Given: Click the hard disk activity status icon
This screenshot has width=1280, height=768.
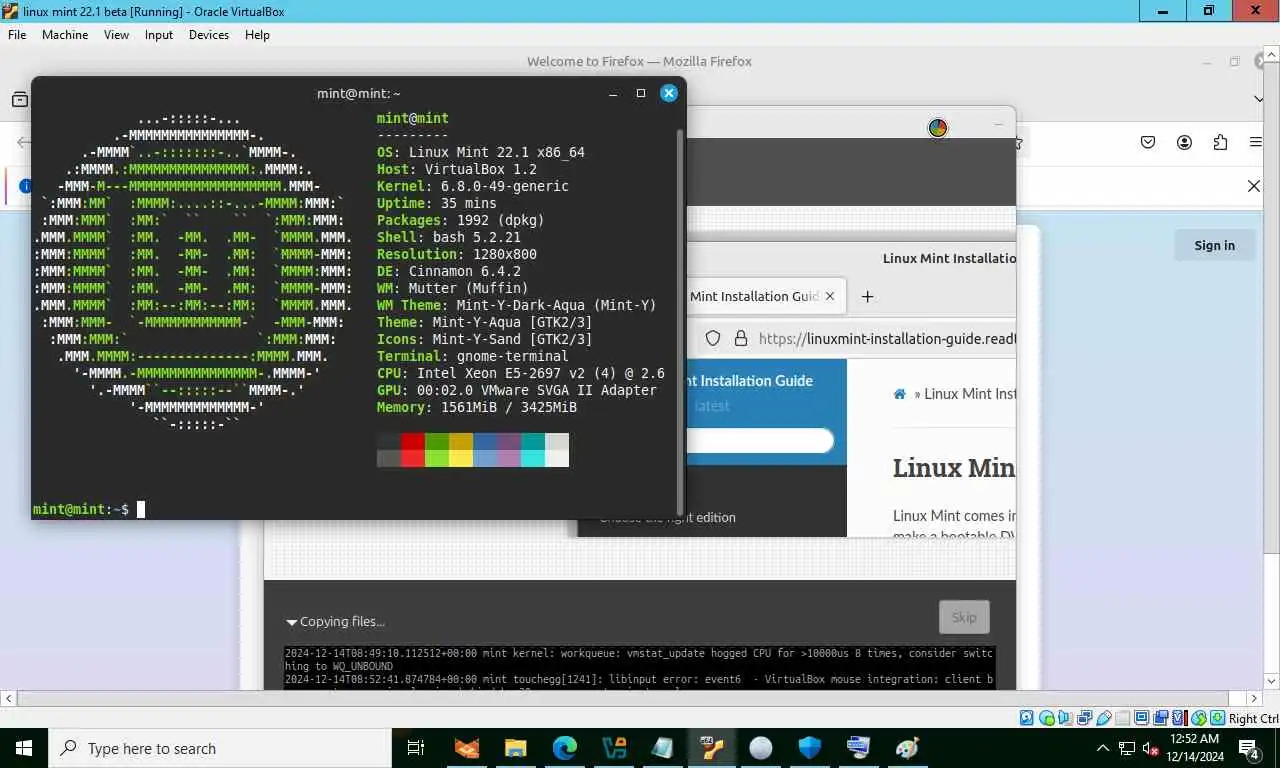Looking at the screenshot, I should (1027, 718).
